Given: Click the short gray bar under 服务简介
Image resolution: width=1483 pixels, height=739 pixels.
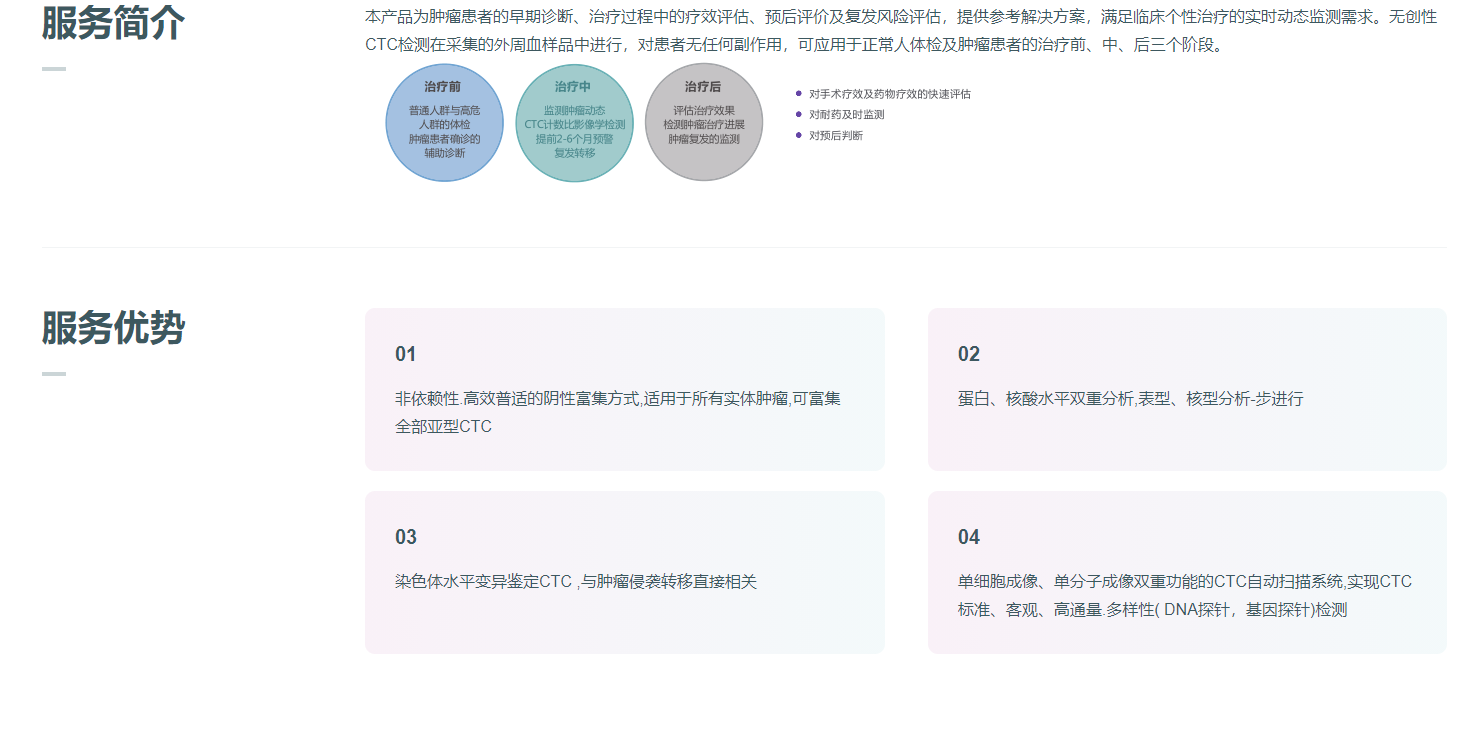Looking at the screenshot, I should [54, 69].
